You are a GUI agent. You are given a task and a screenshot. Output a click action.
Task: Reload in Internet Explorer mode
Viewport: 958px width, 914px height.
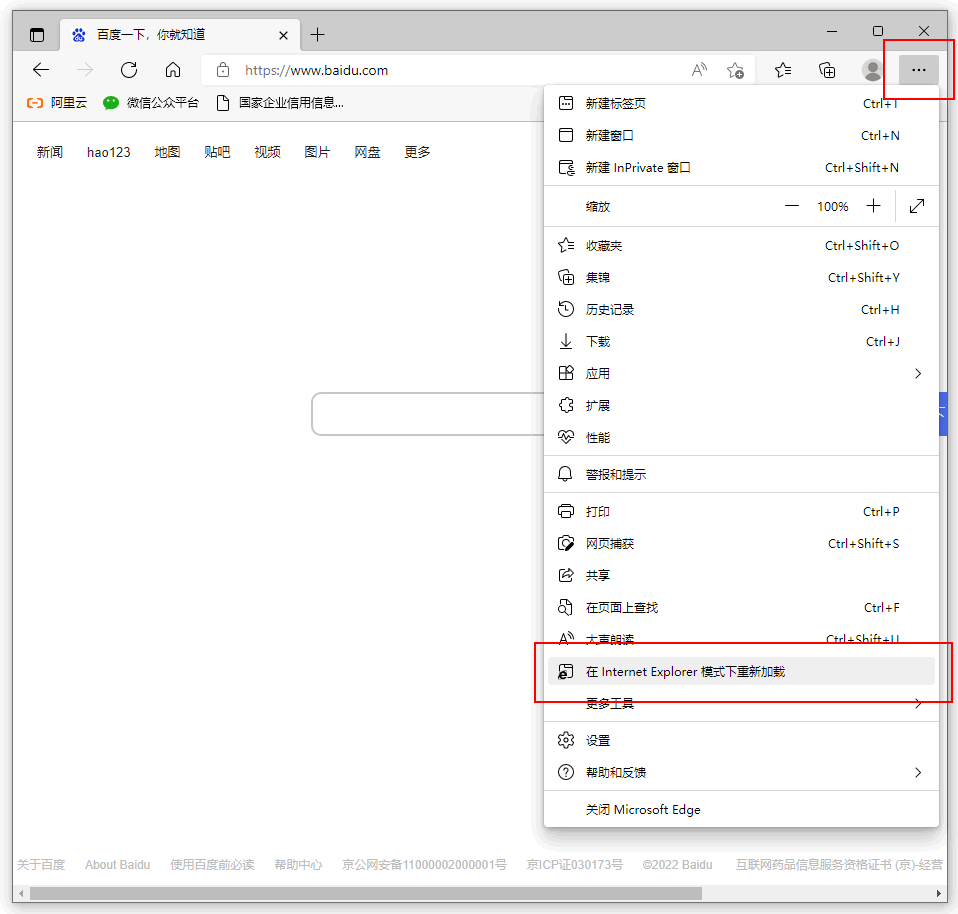click(x=741, y=671)
